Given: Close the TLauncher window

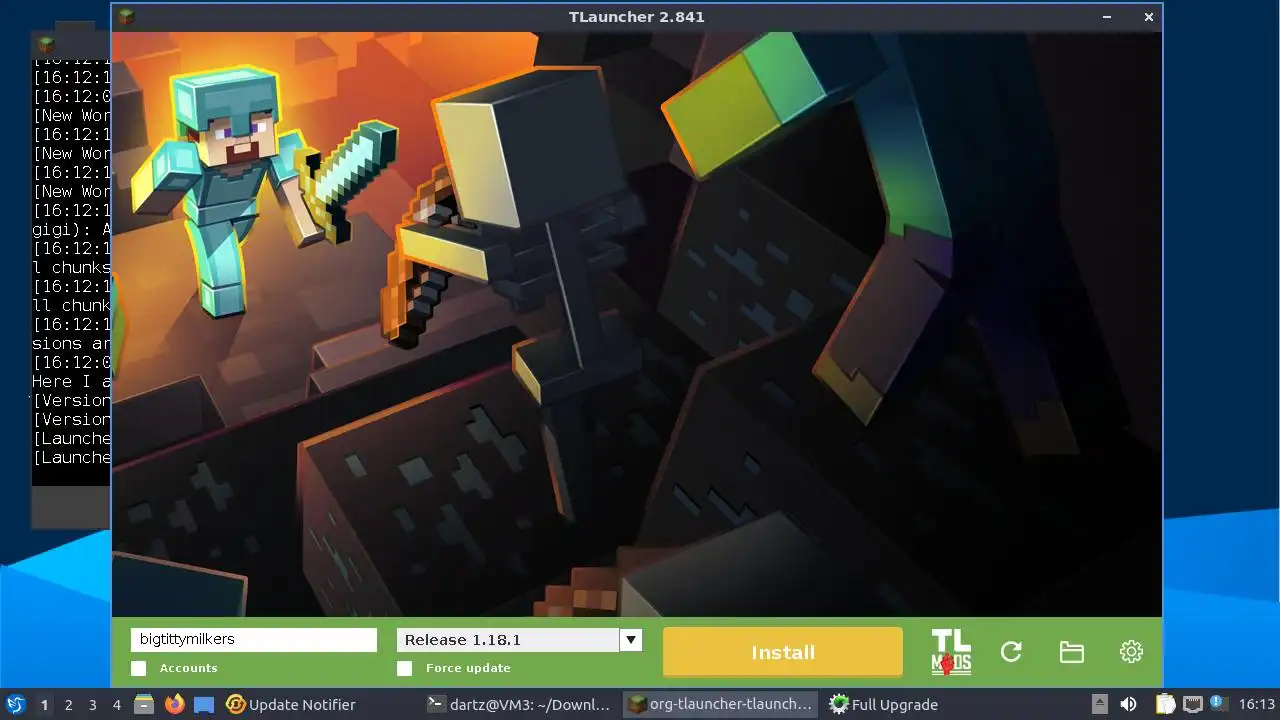Looking at the screenshot, I should click(x=1148, y=17).
